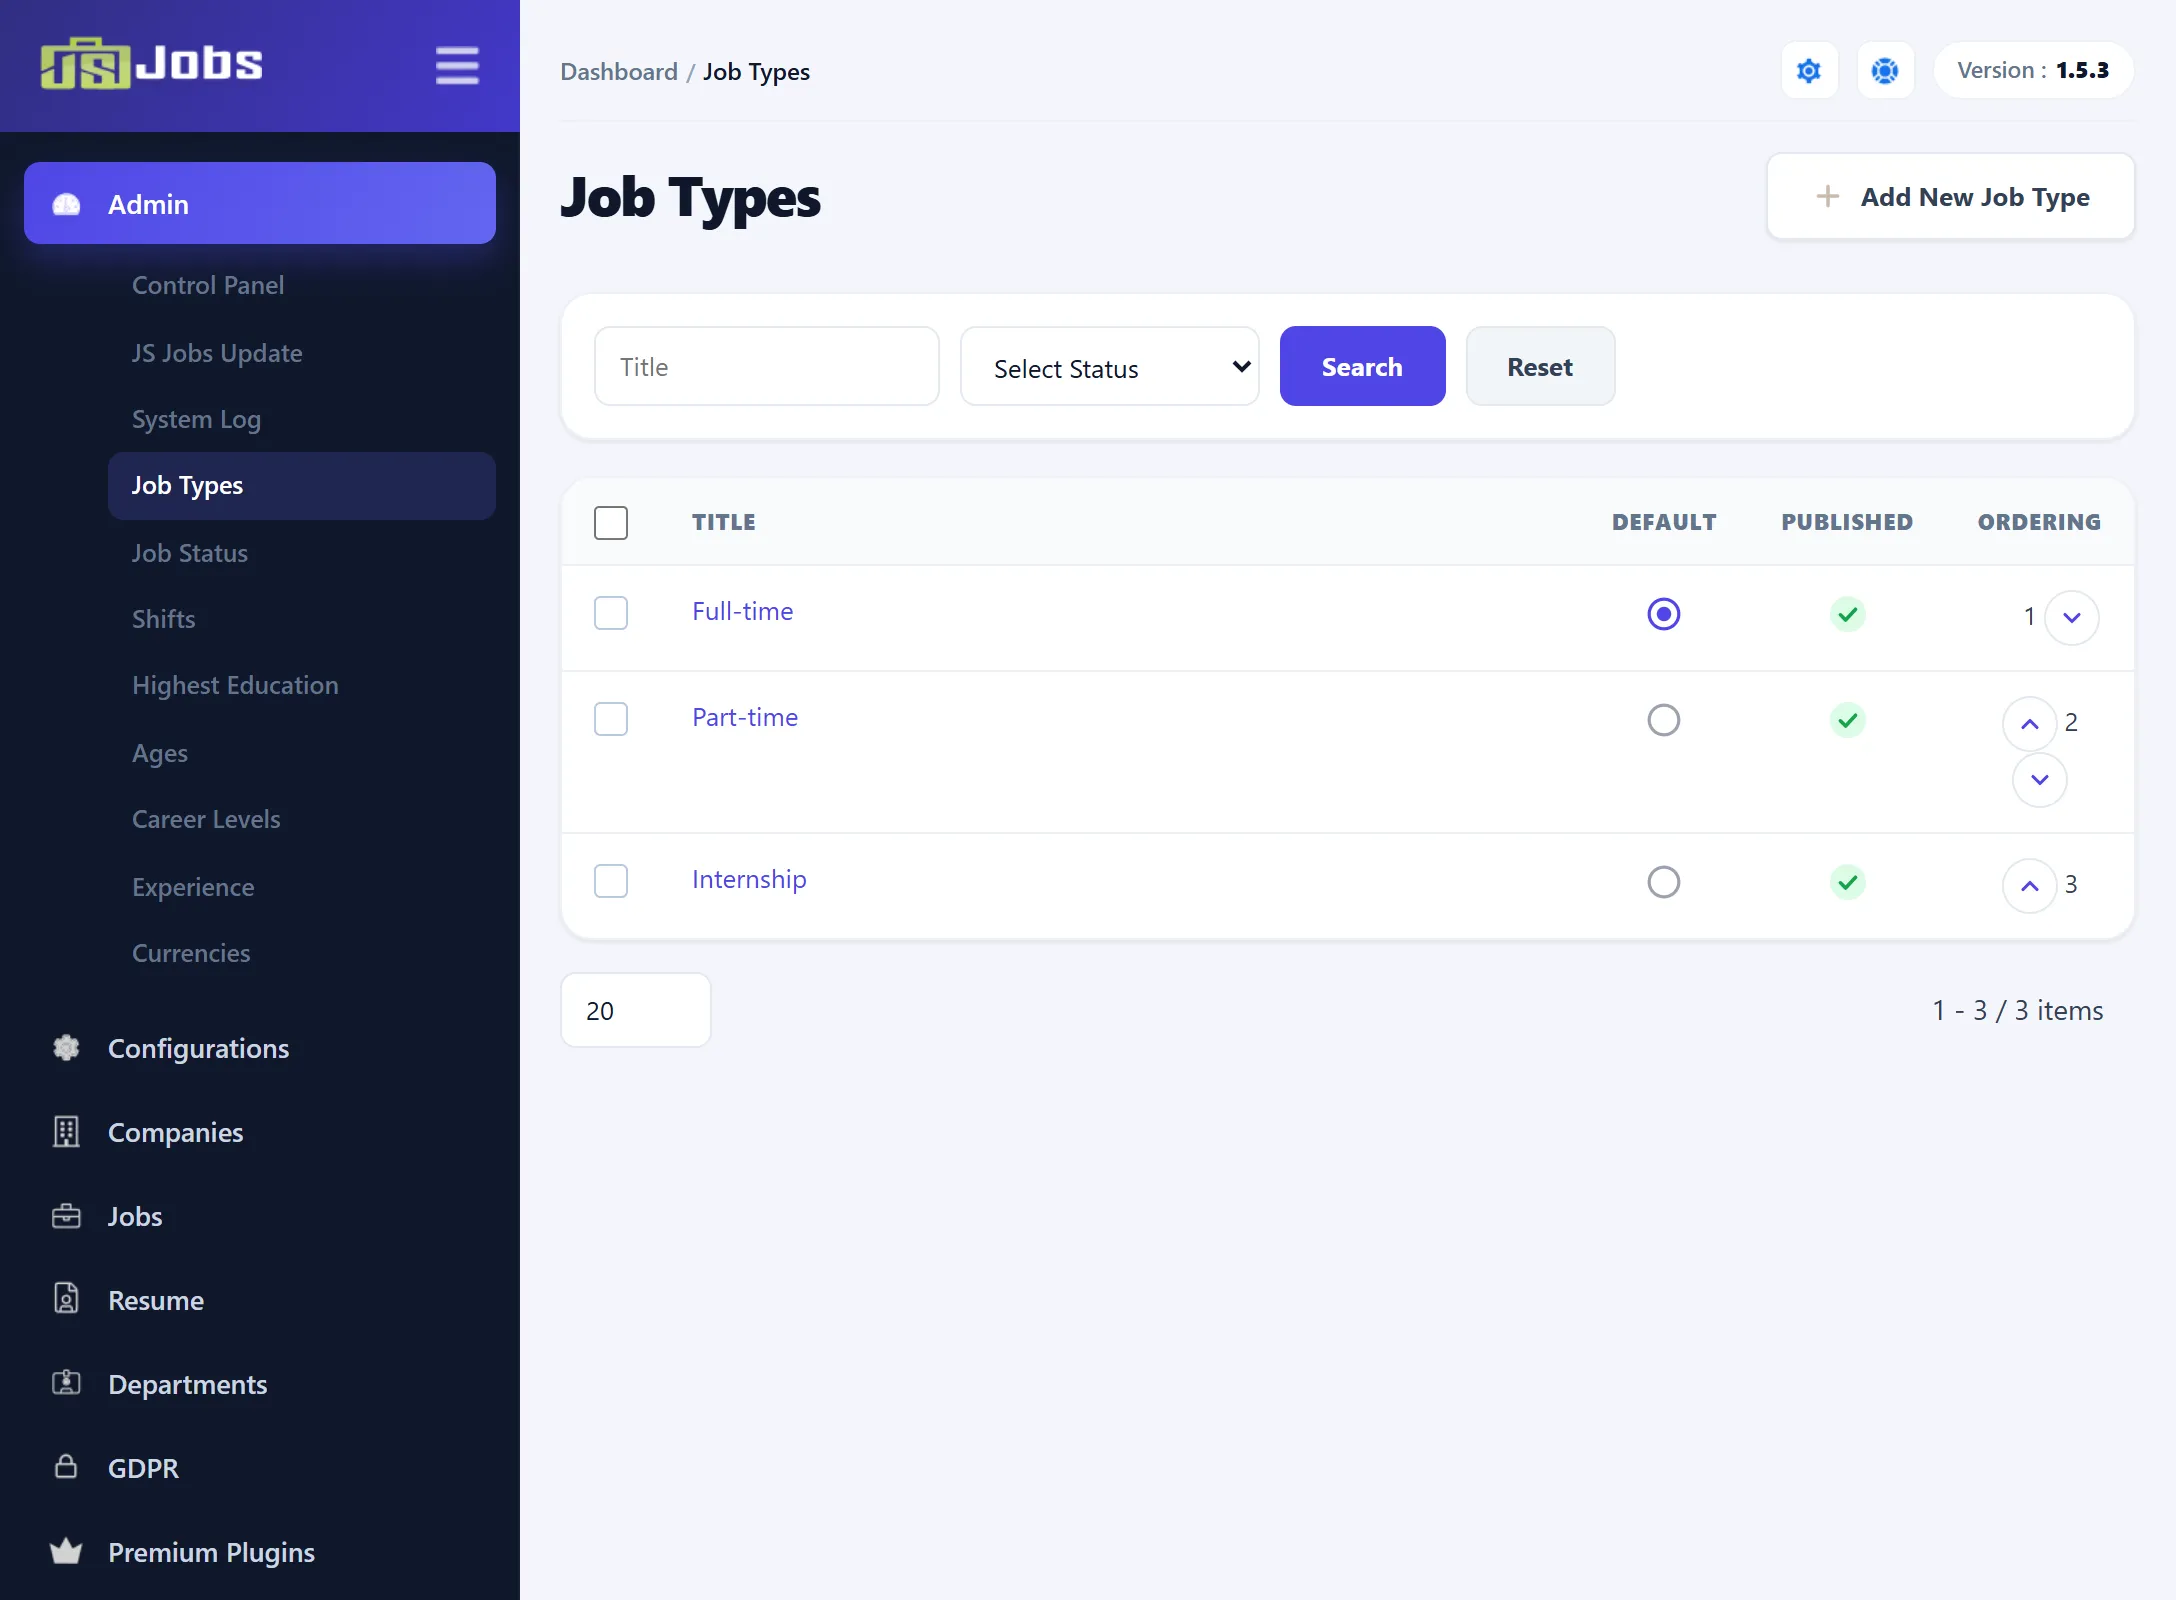This screenshot has width=2176, height=1600.
Task: Click the JS Jobs logo
Action: [151, 64]
